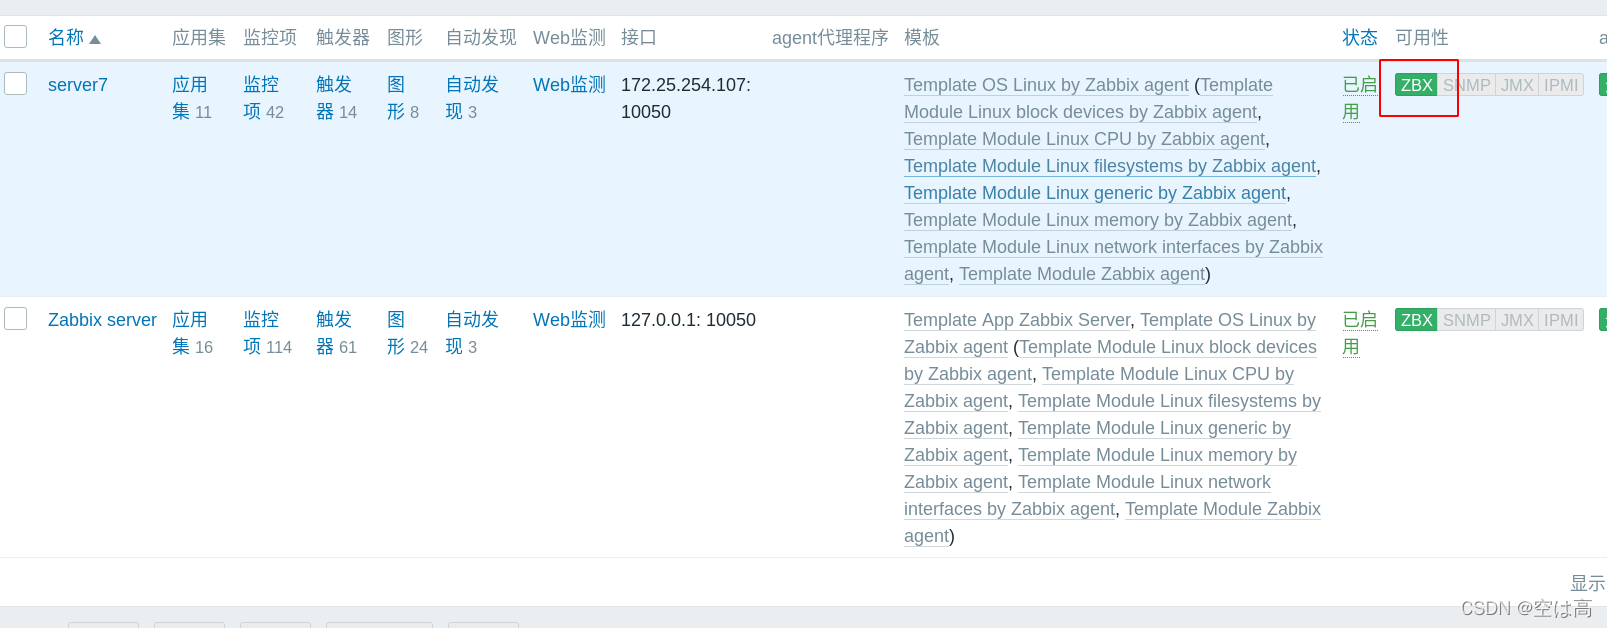Screen dimensions: 1607x628
Task: Open server7's Linux filesystems template link
Action: click(x=1110, y=166)
